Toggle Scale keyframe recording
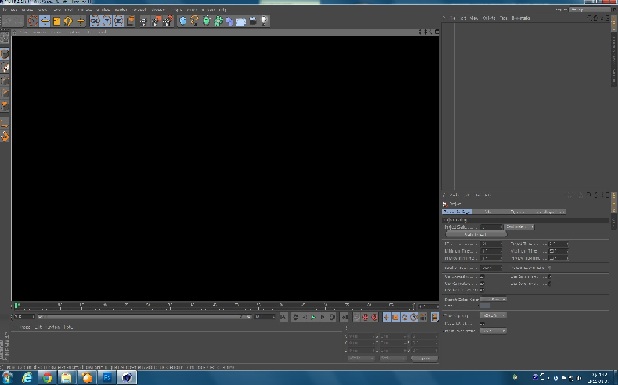This screenshot has width=618, height=385. point(396,317)
